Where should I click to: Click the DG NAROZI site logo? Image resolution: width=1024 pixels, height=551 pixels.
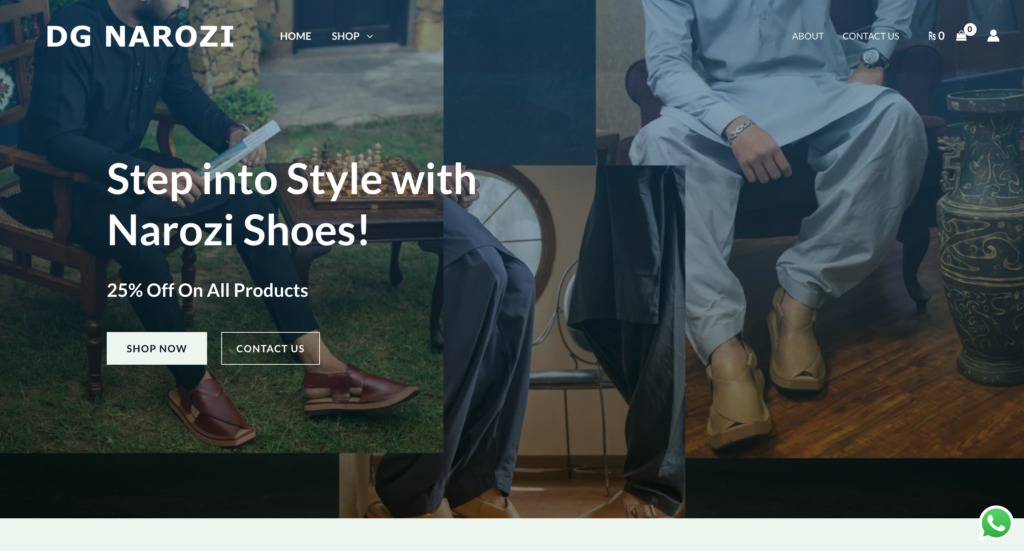point(140,37)
